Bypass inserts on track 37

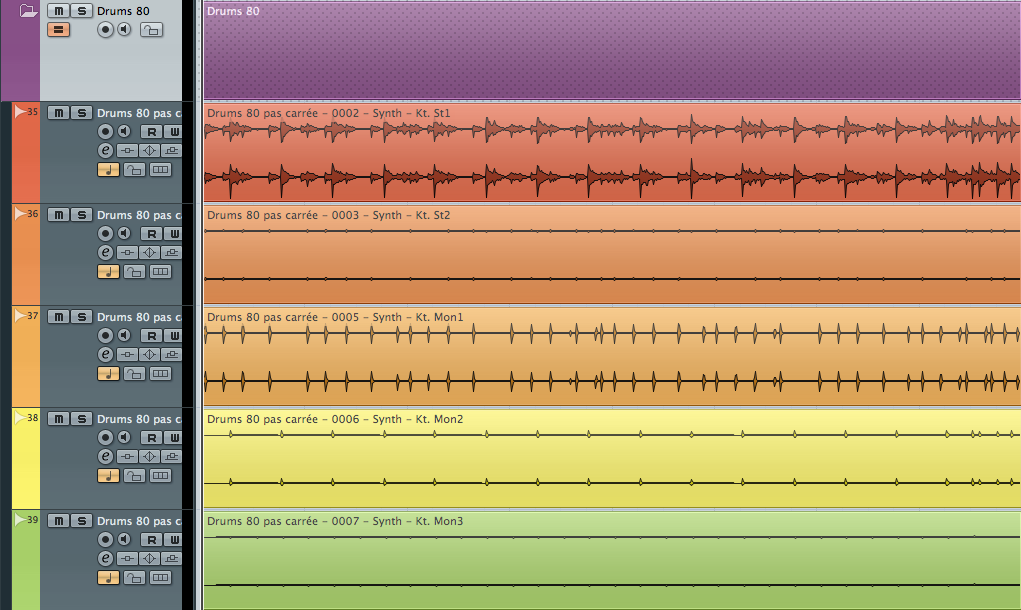[128, 354]
